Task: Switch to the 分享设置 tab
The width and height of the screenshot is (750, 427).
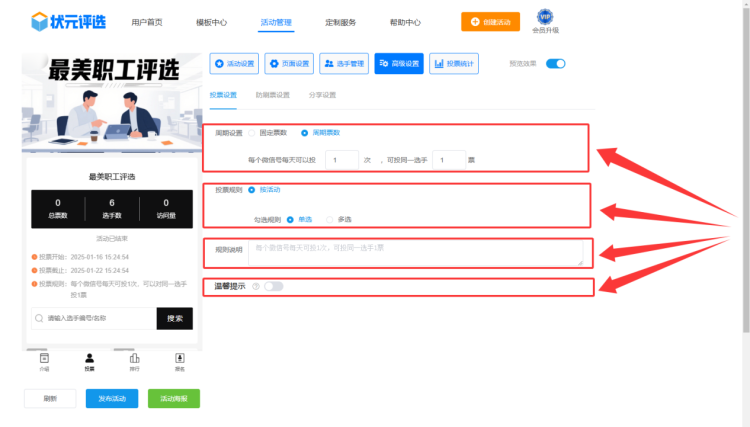Action: pyautogui.click(x=322, y=95)
